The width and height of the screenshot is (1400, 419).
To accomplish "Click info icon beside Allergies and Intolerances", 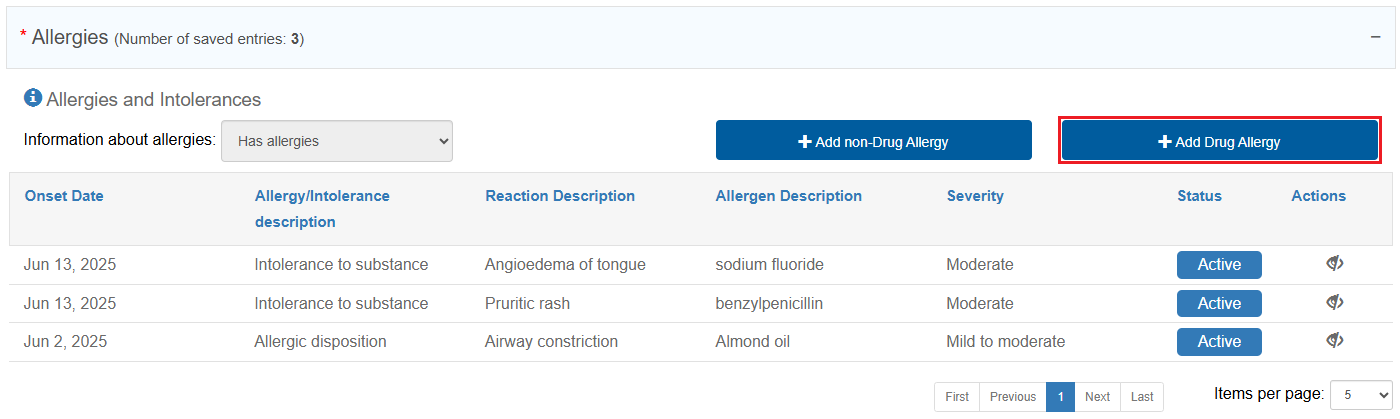I will tap(33, 98).
